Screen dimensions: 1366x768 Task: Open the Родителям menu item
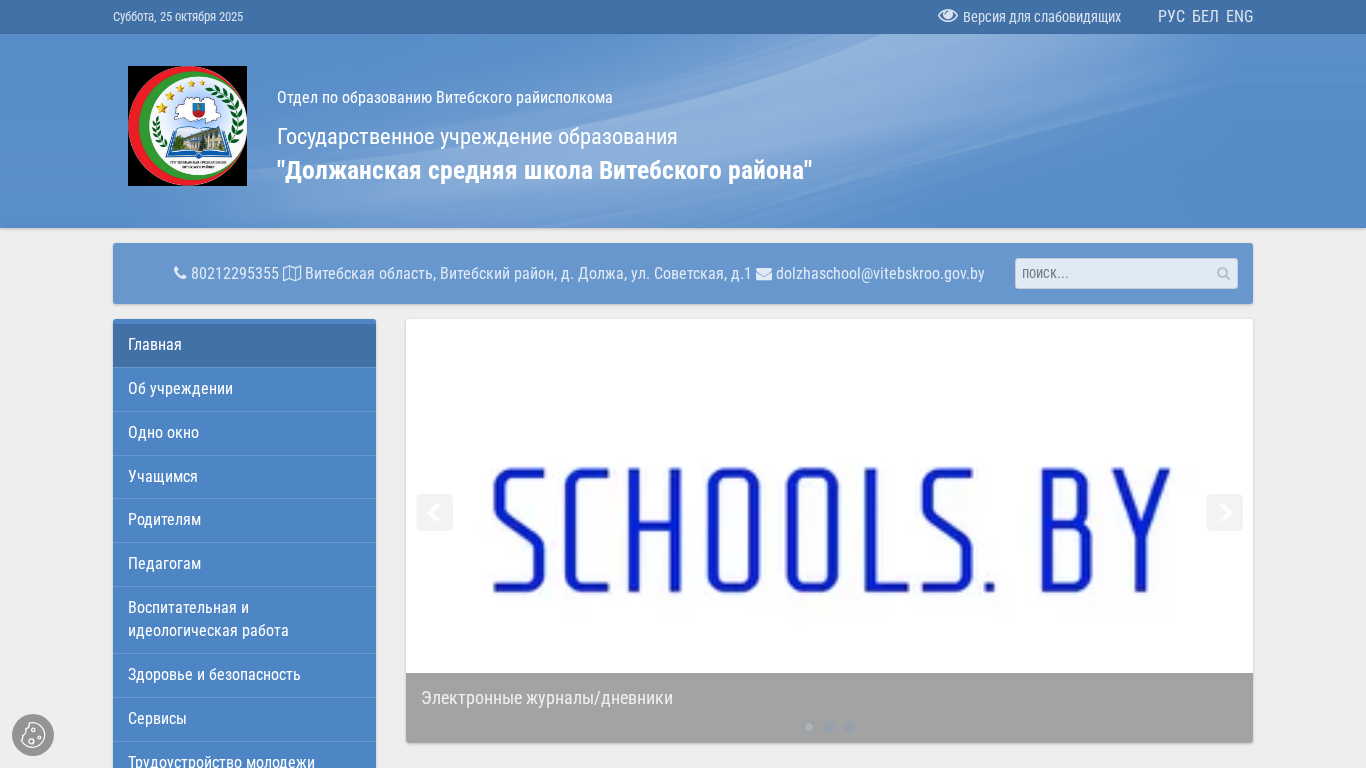tap(244, 520)
